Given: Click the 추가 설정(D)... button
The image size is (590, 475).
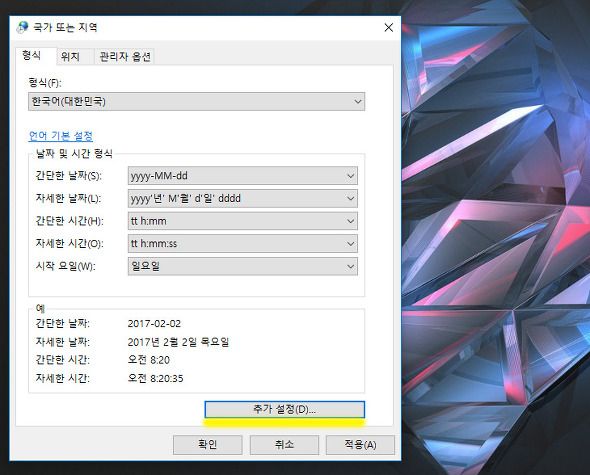Looking at the screenshot, I should coord(284,409).
